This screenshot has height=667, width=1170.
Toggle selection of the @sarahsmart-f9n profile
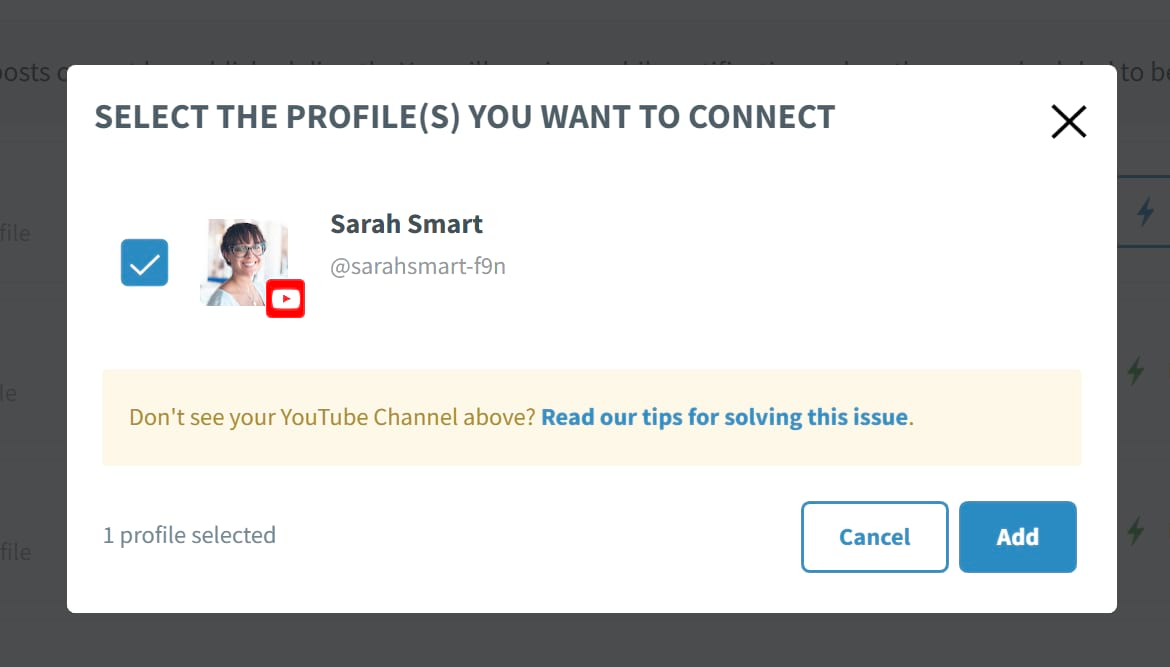click(144, 262)
